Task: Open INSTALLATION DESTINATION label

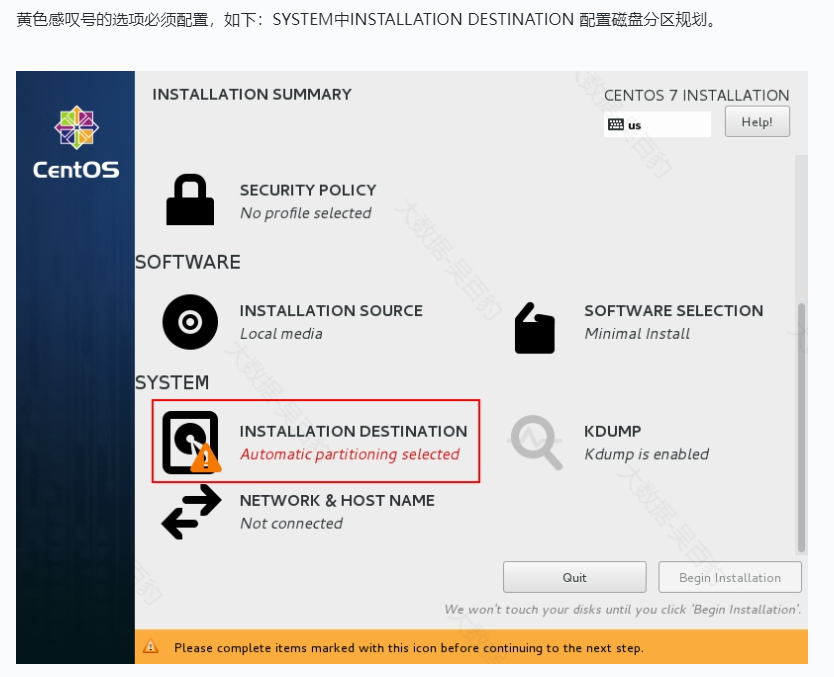Action: (x=353, y=431)
